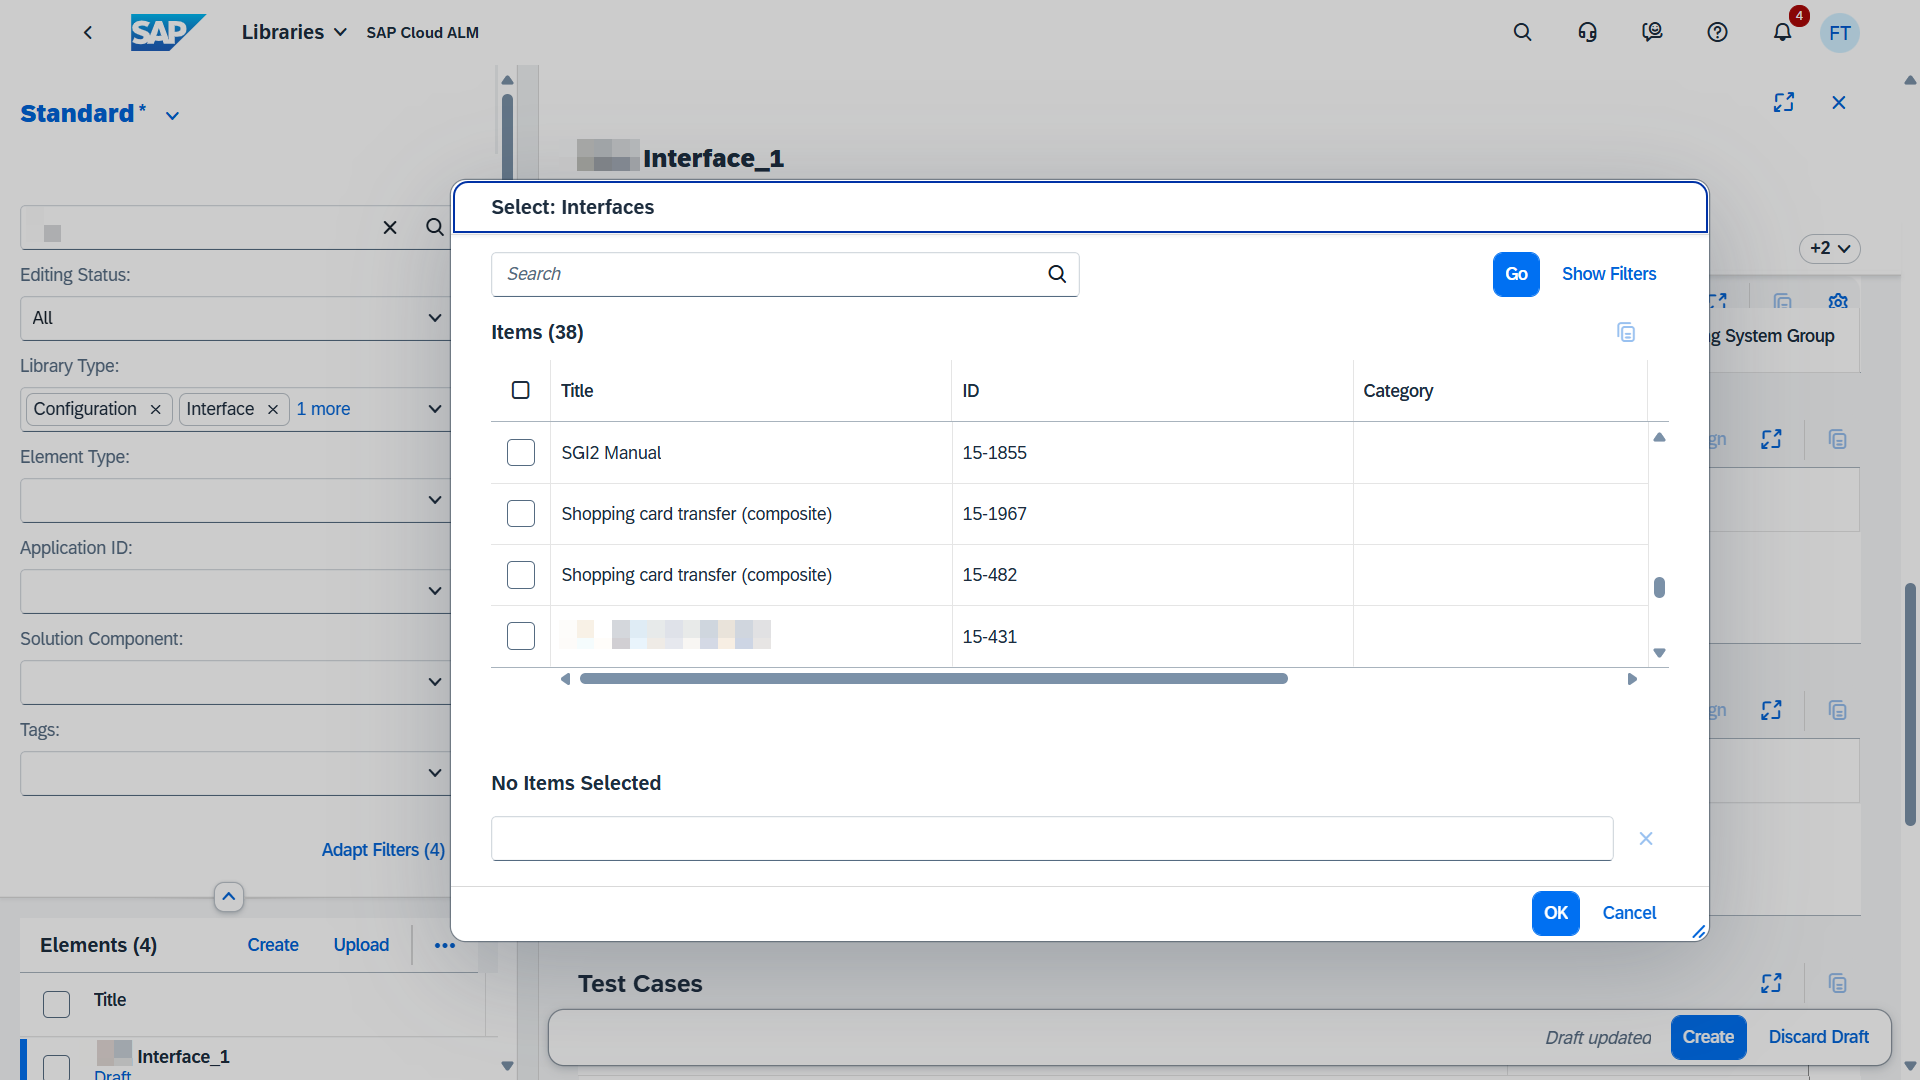
Task: Click the search magnifier in dialog
Action: [x=1057, y=274]
